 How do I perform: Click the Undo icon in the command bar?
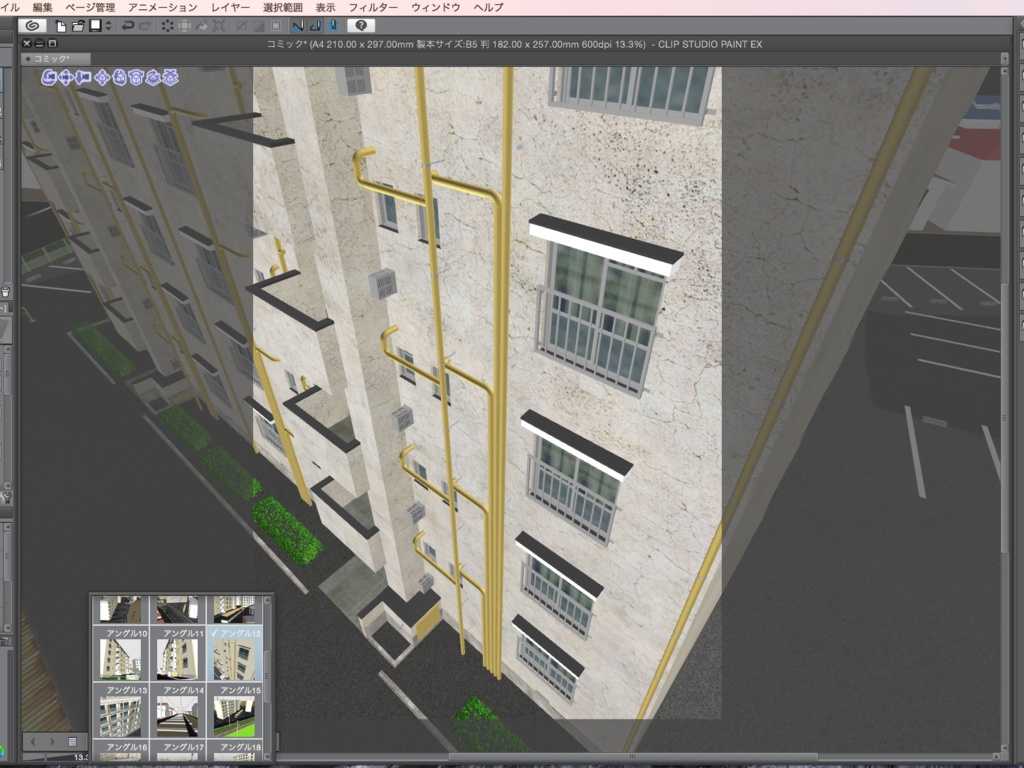pos(128,27)
